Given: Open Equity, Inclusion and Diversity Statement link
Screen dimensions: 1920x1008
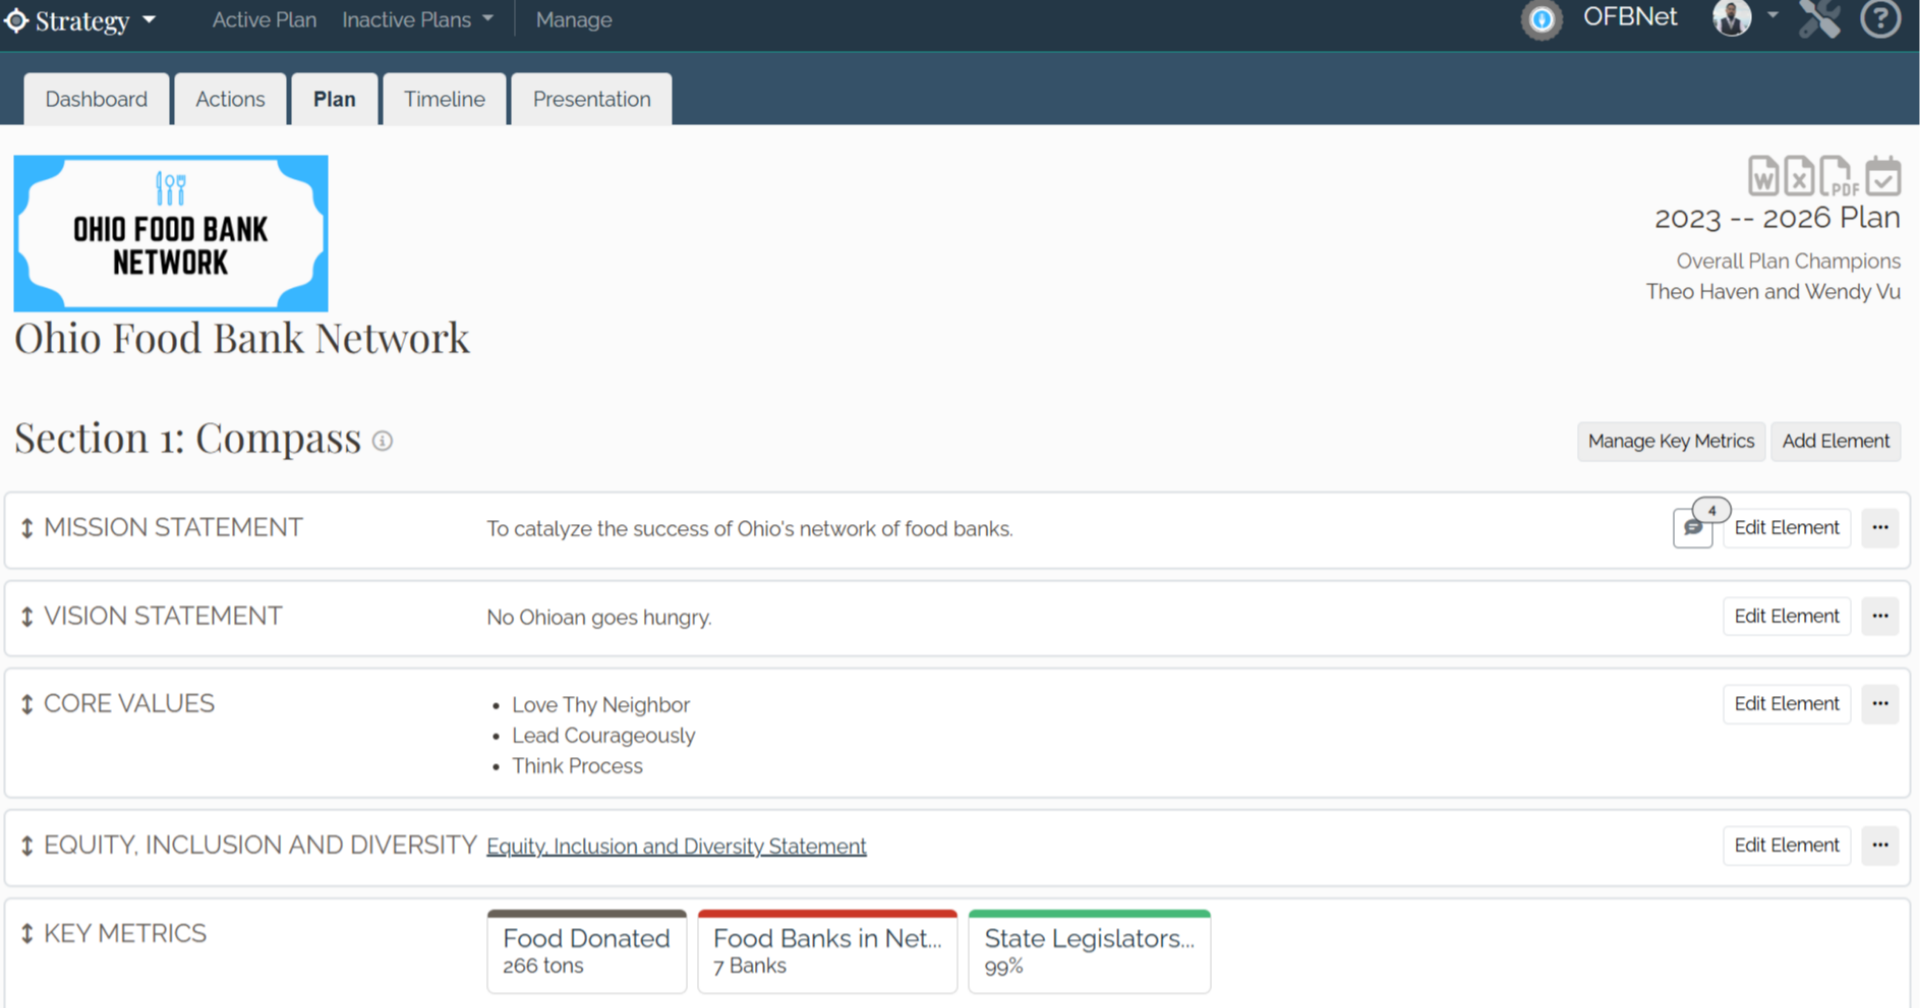Looking at the screenshot, I should click(x=676, y=846).
